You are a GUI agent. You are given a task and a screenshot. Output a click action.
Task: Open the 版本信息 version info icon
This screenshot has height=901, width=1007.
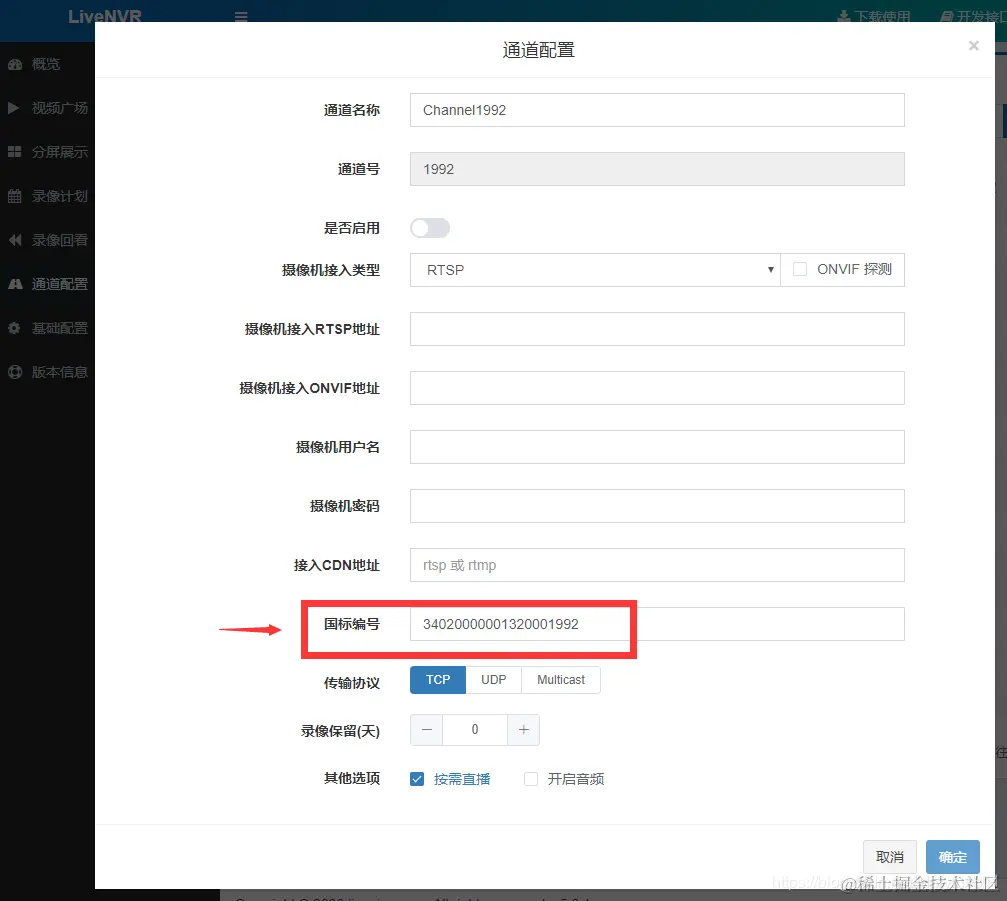15,371
